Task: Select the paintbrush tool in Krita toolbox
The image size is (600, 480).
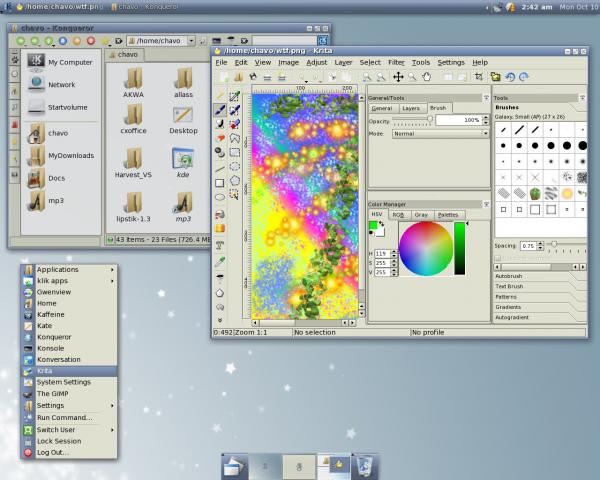Action: pos(220,110)
